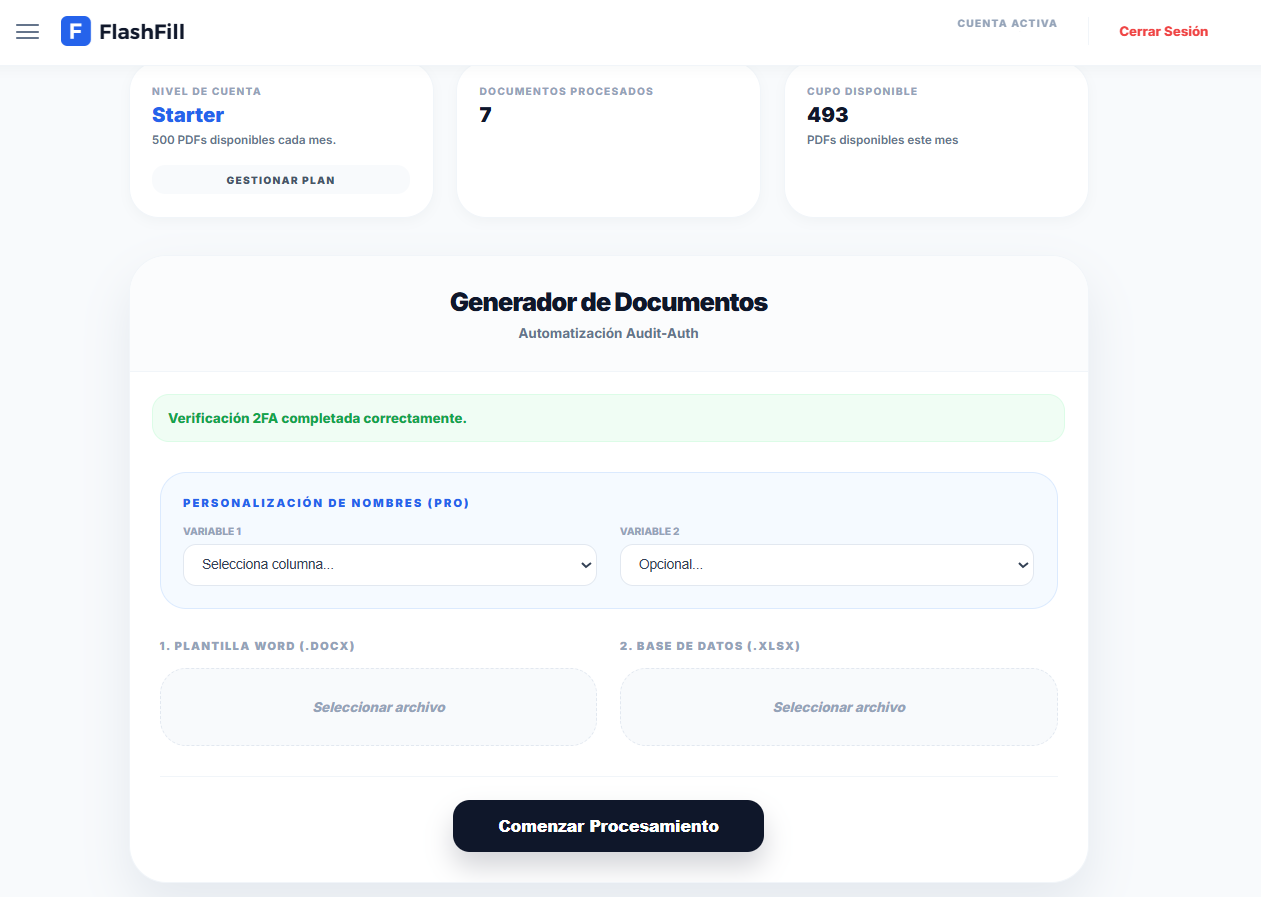Click the '1. Plantilla Word (.DOCX)' label
The height and width of the screenshot is (897, 1261).
[x=257, y=646]
